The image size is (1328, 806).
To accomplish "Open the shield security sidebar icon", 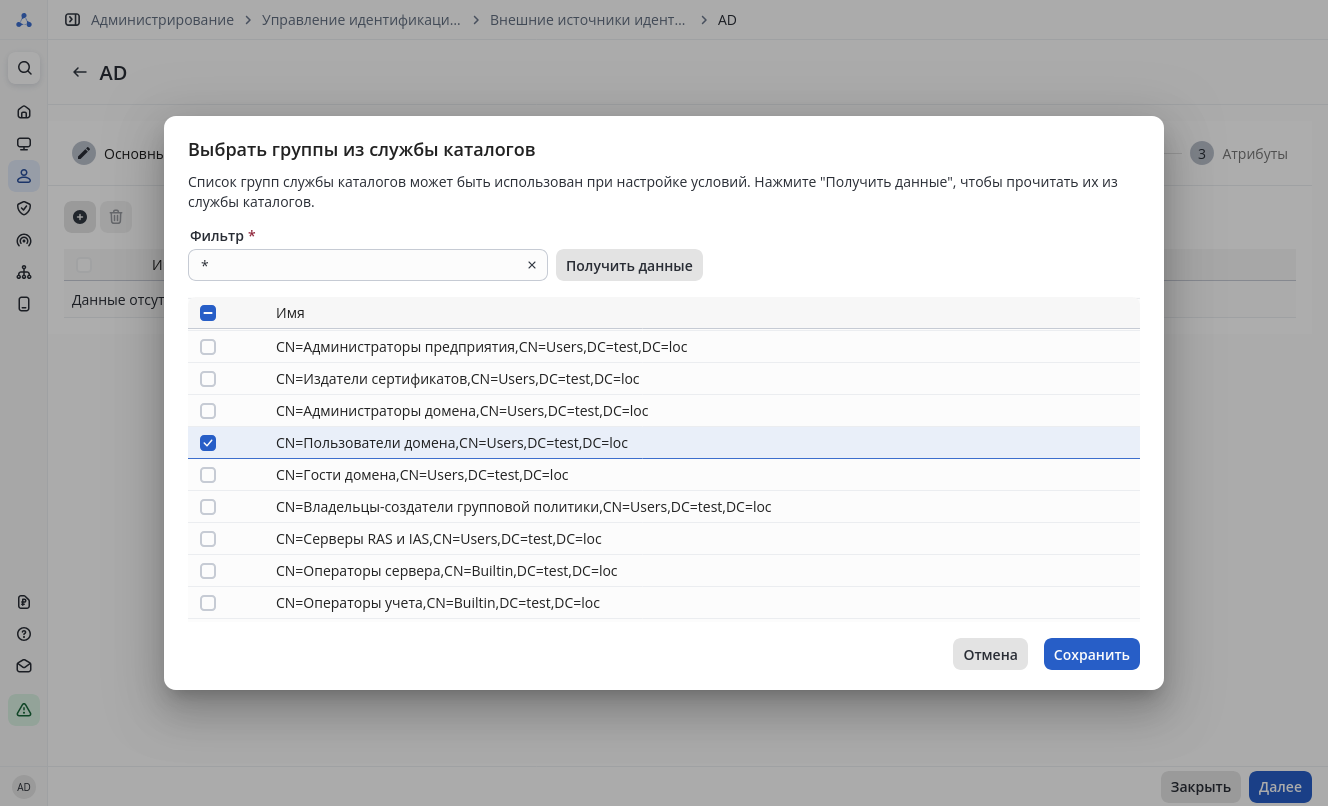I will tap(24, 208).
